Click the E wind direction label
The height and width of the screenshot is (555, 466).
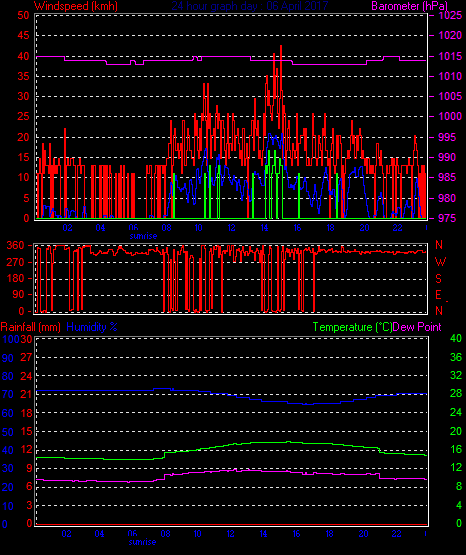click(438, 295)
